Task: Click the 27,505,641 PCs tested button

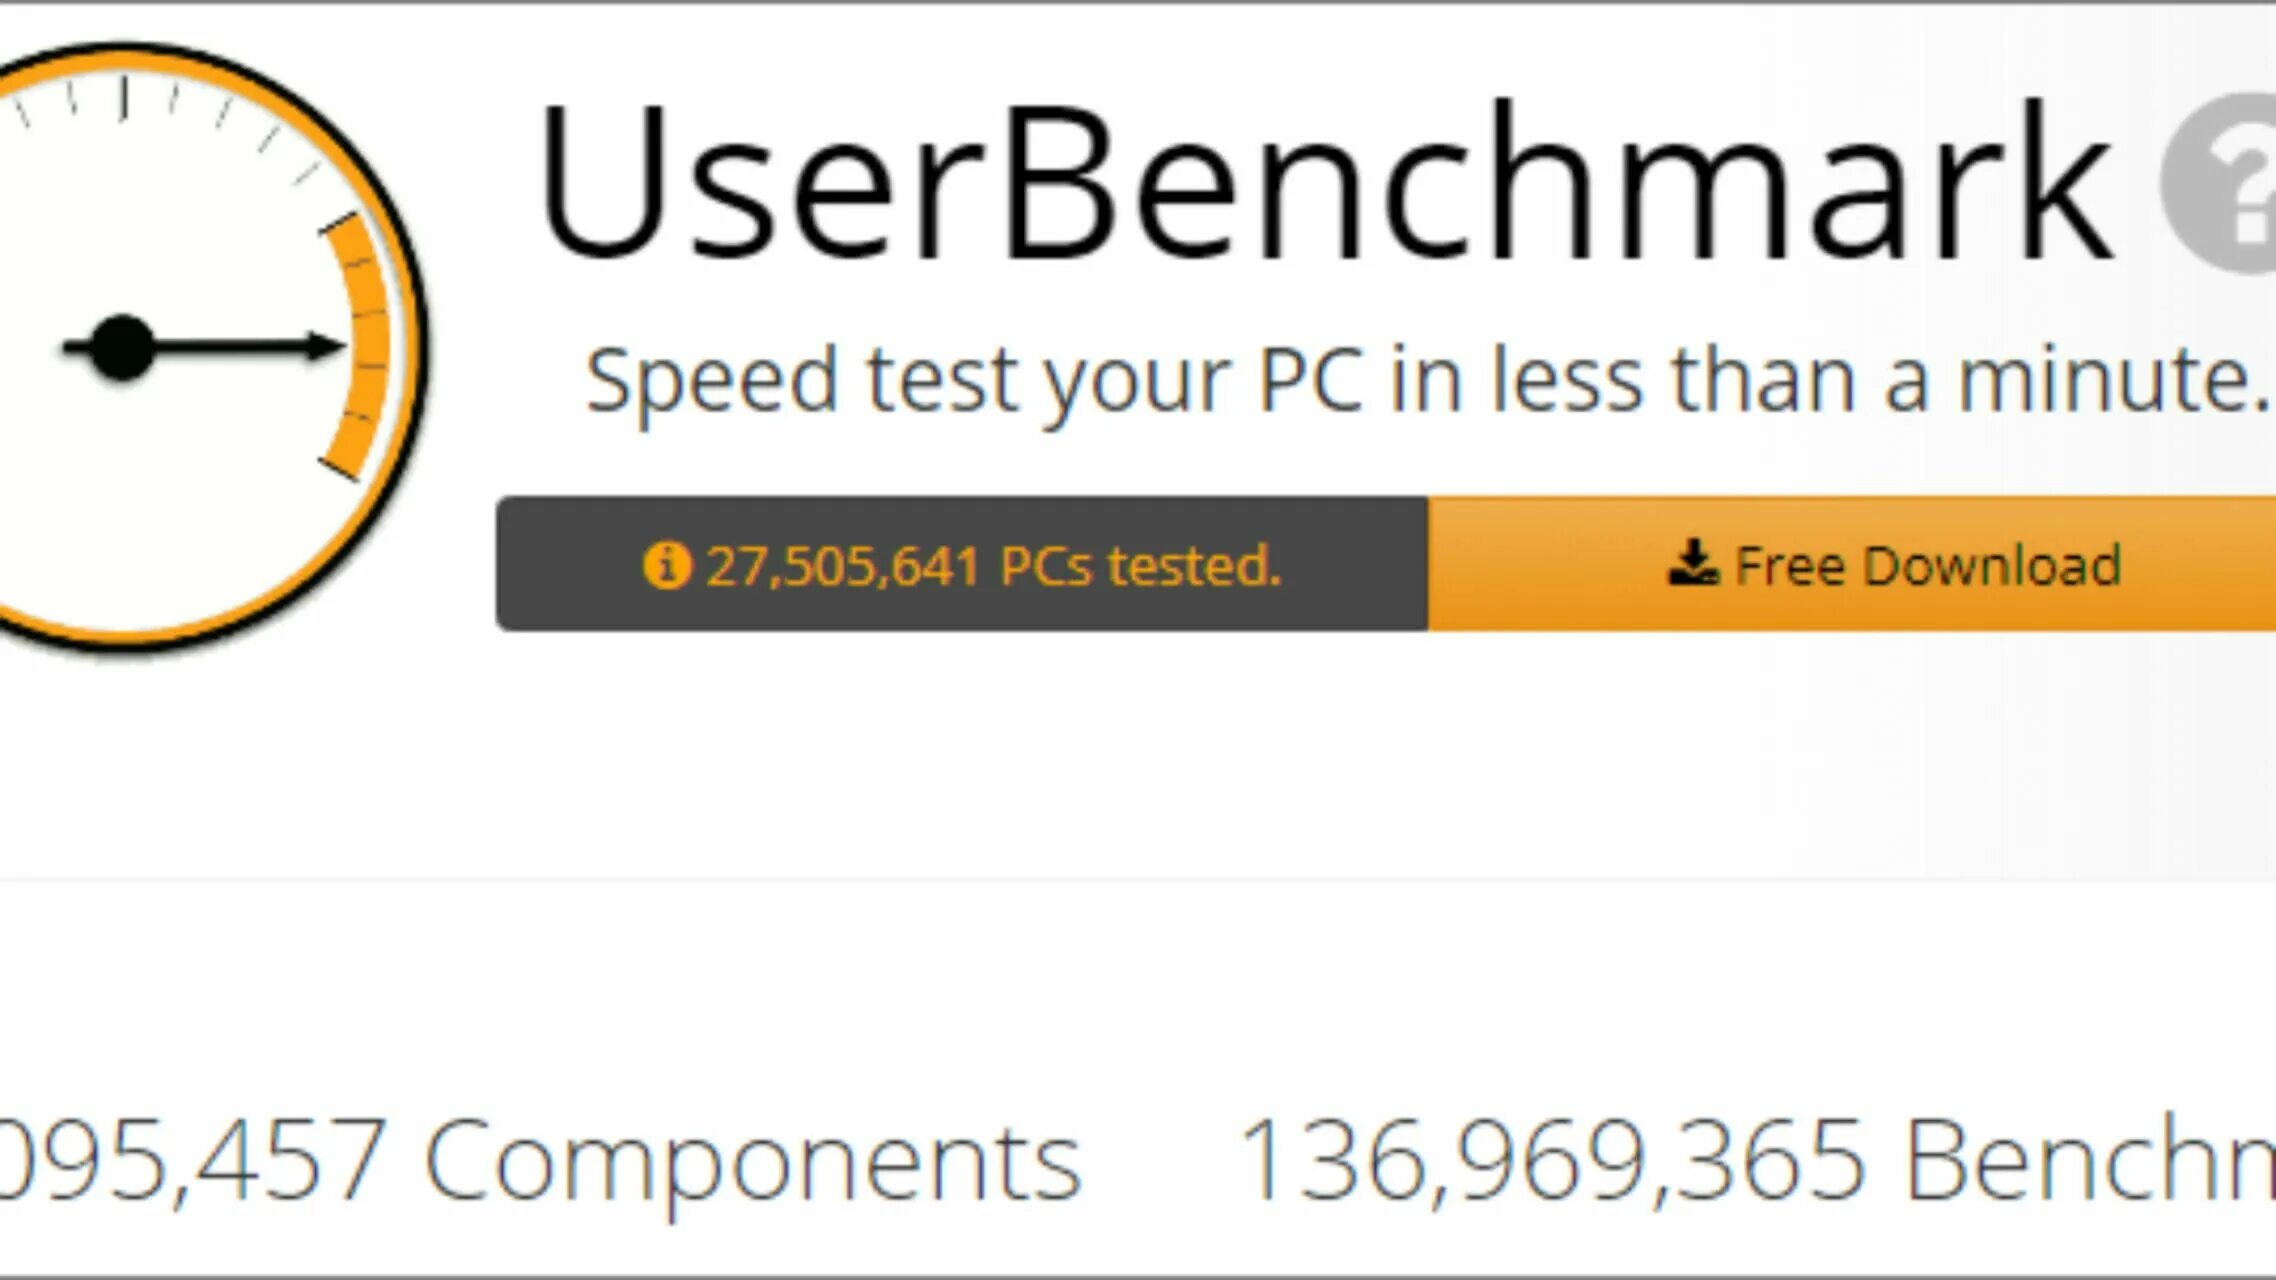Action: coord(961,564)
